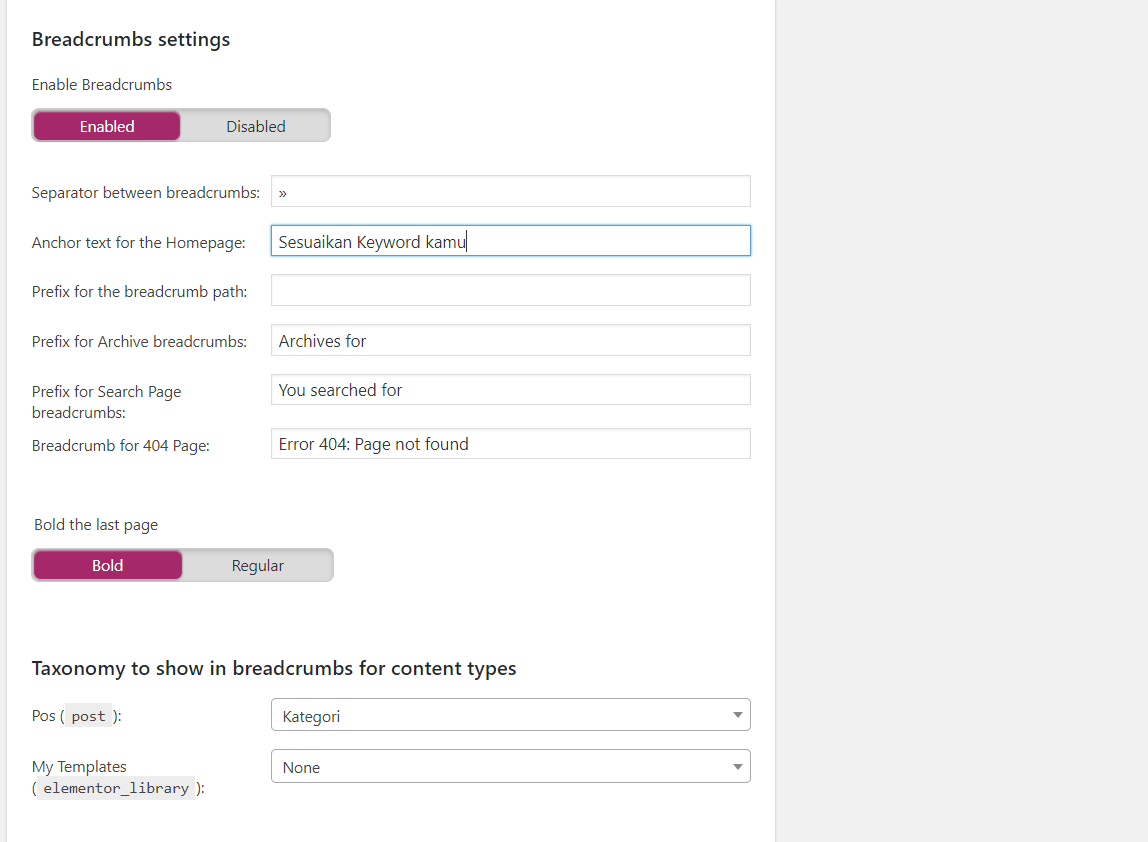Click the arrow on the None dropdown
Viewport: 1148px width, 842px height.
[737, 767]
